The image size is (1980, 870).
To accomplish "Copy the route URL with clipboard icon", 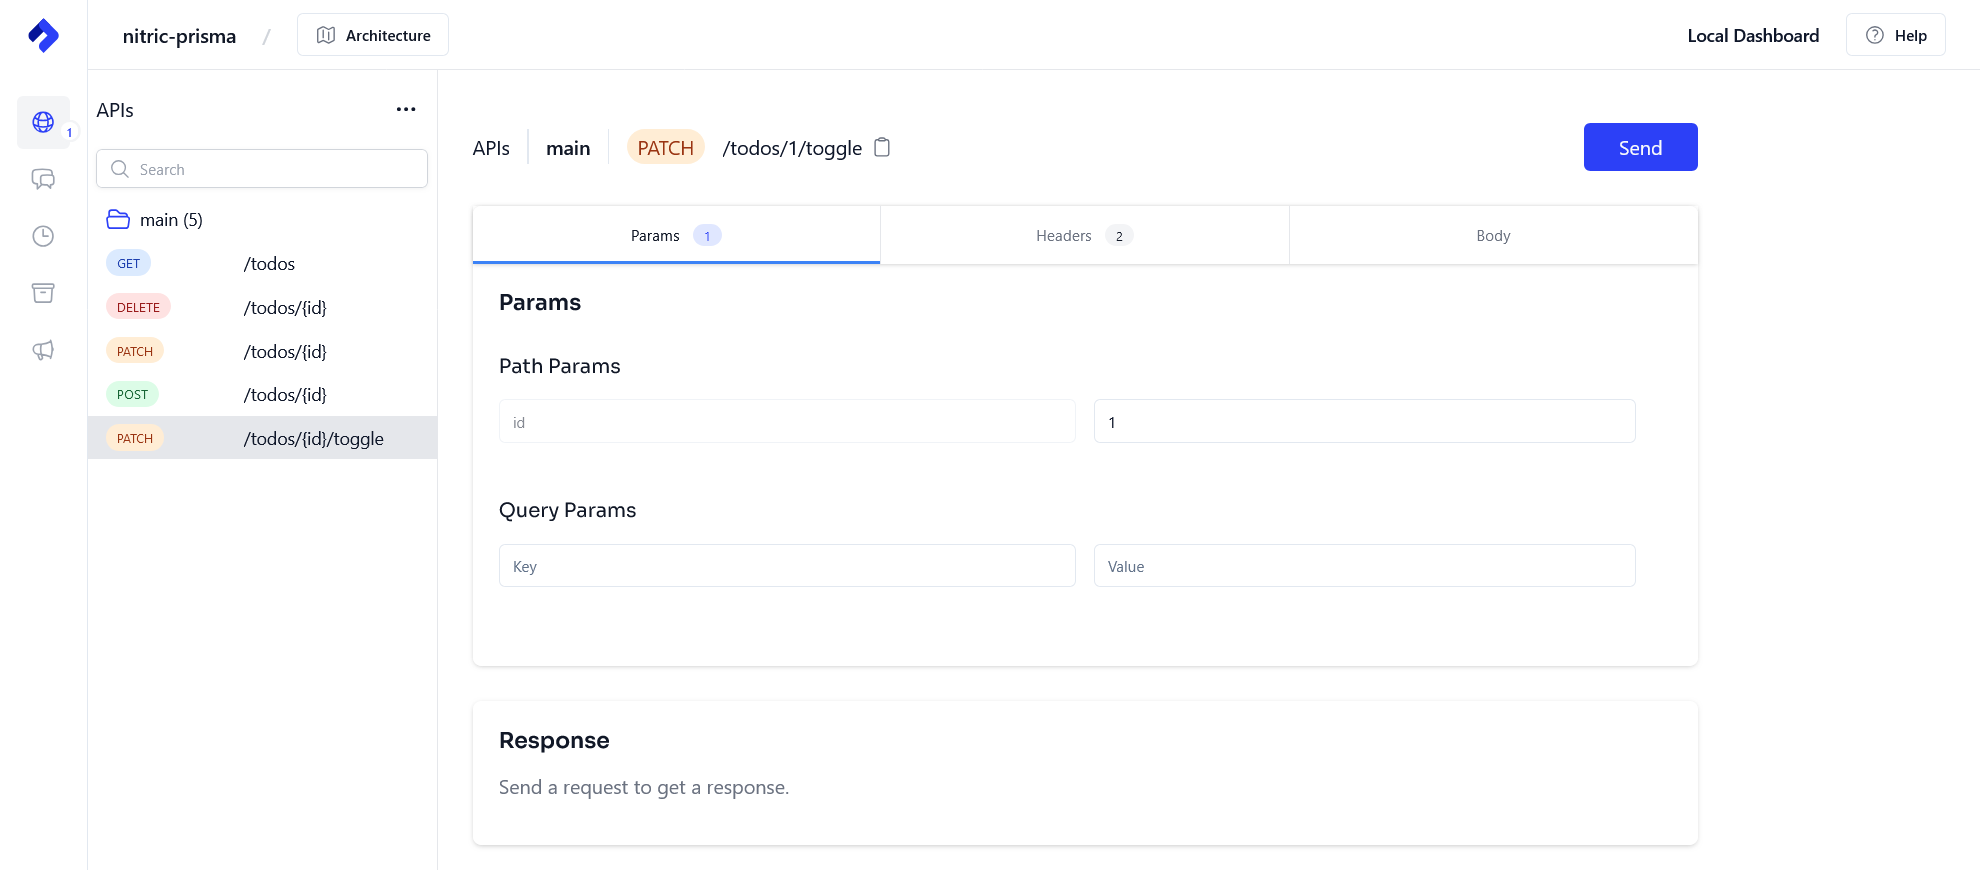I will (x=882, y=148).
